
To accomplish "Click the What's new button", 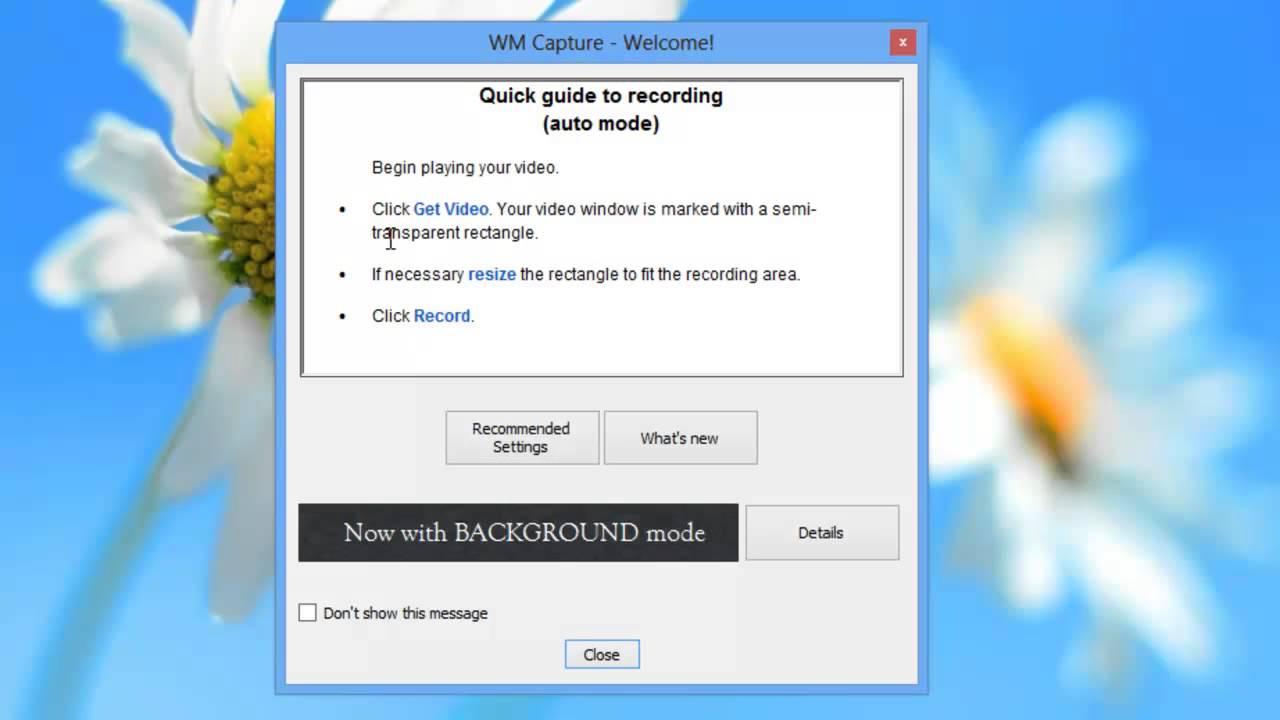I will pos(680,438).
